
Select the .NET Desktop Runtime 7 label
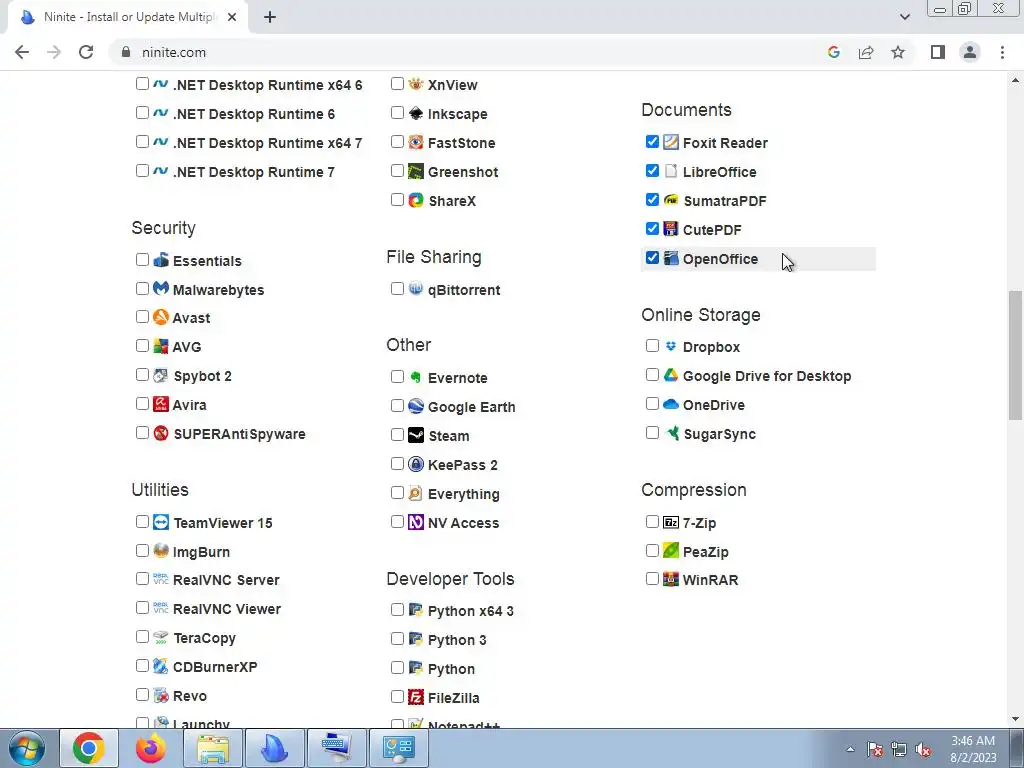coord(253,172)
